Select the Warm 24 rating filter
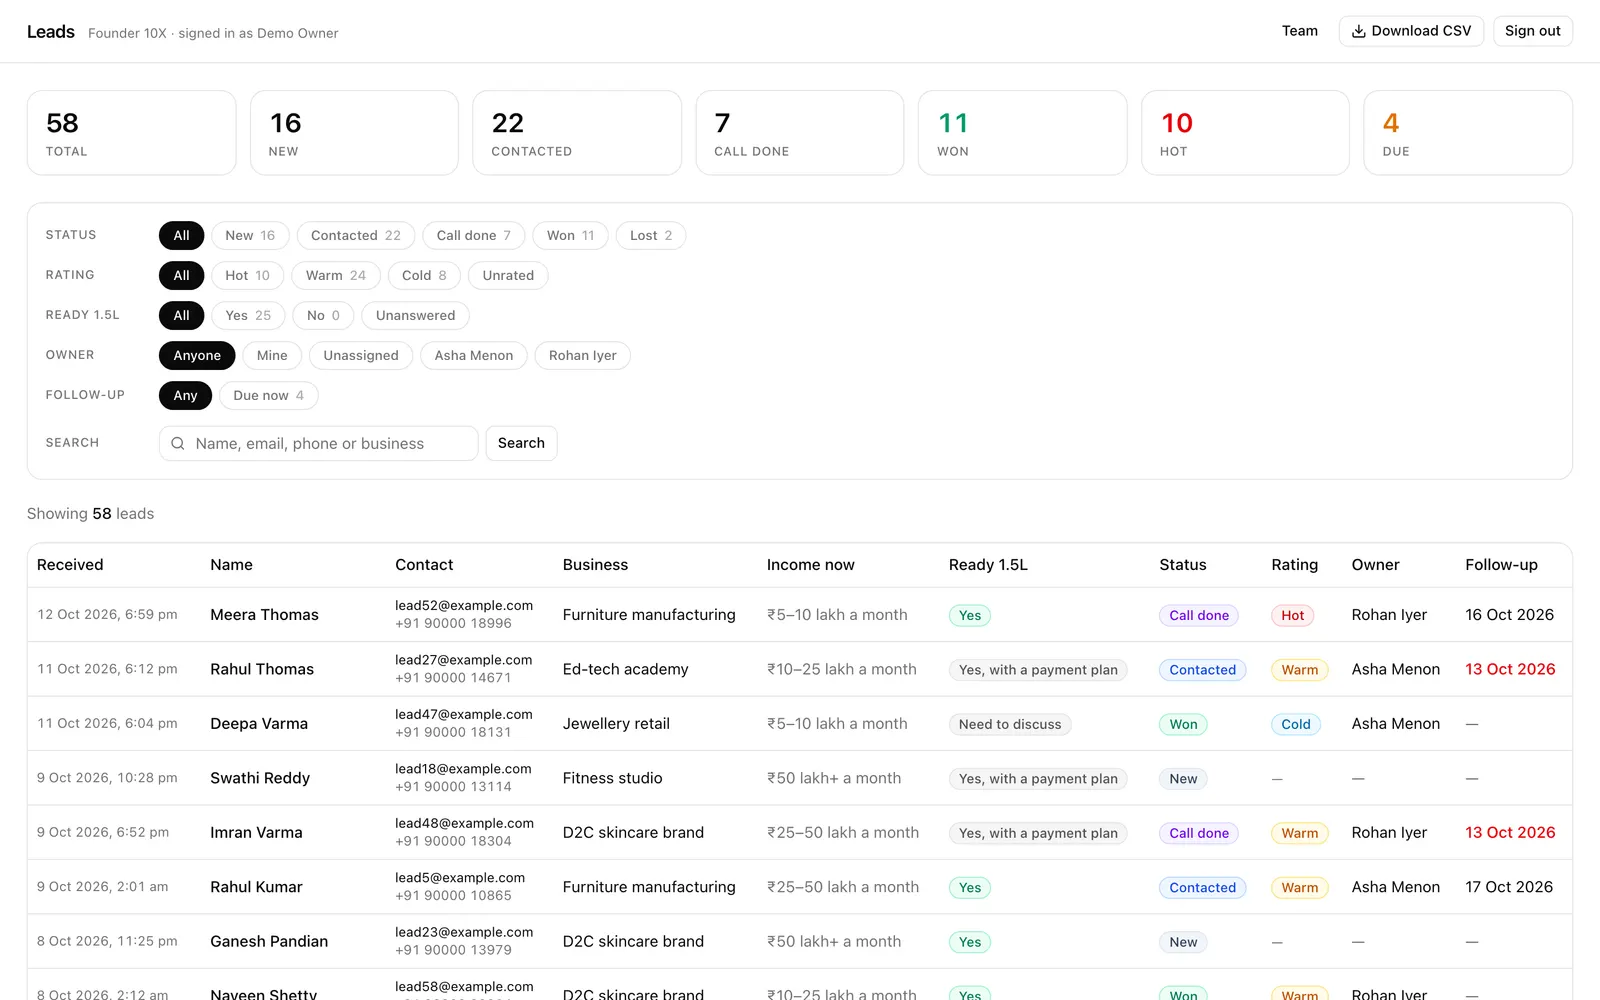Screen dimensions: 1600x1000 [x=336, y=275]
